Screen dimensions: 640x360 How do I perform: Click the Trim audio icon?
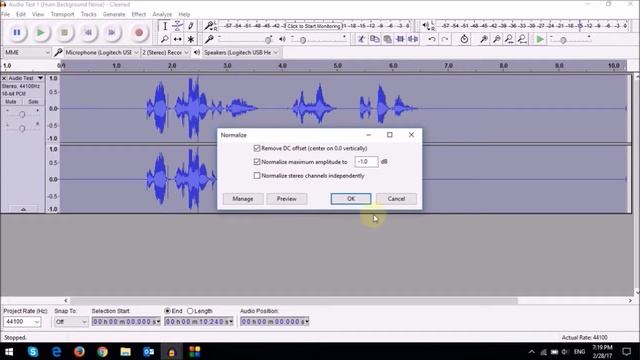pos(400,39)
